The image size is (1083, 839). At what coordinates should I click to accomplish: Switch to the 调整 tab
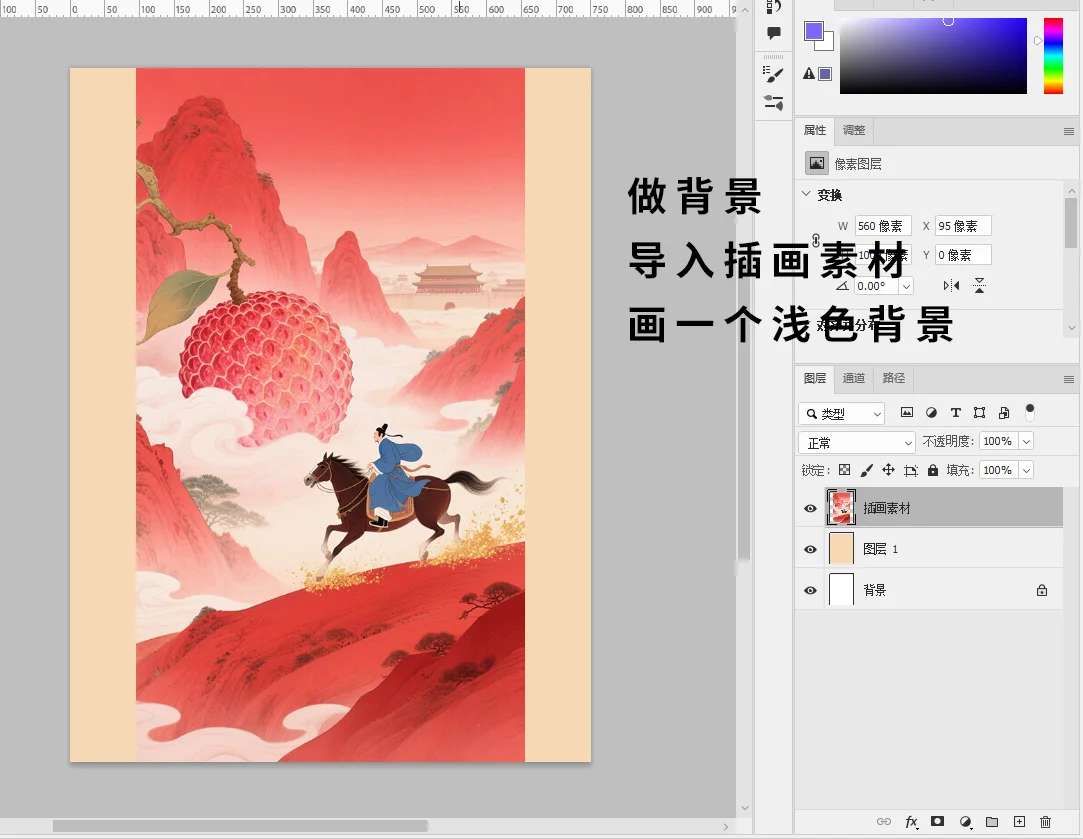pyautogui.click(x=854, y=130)
